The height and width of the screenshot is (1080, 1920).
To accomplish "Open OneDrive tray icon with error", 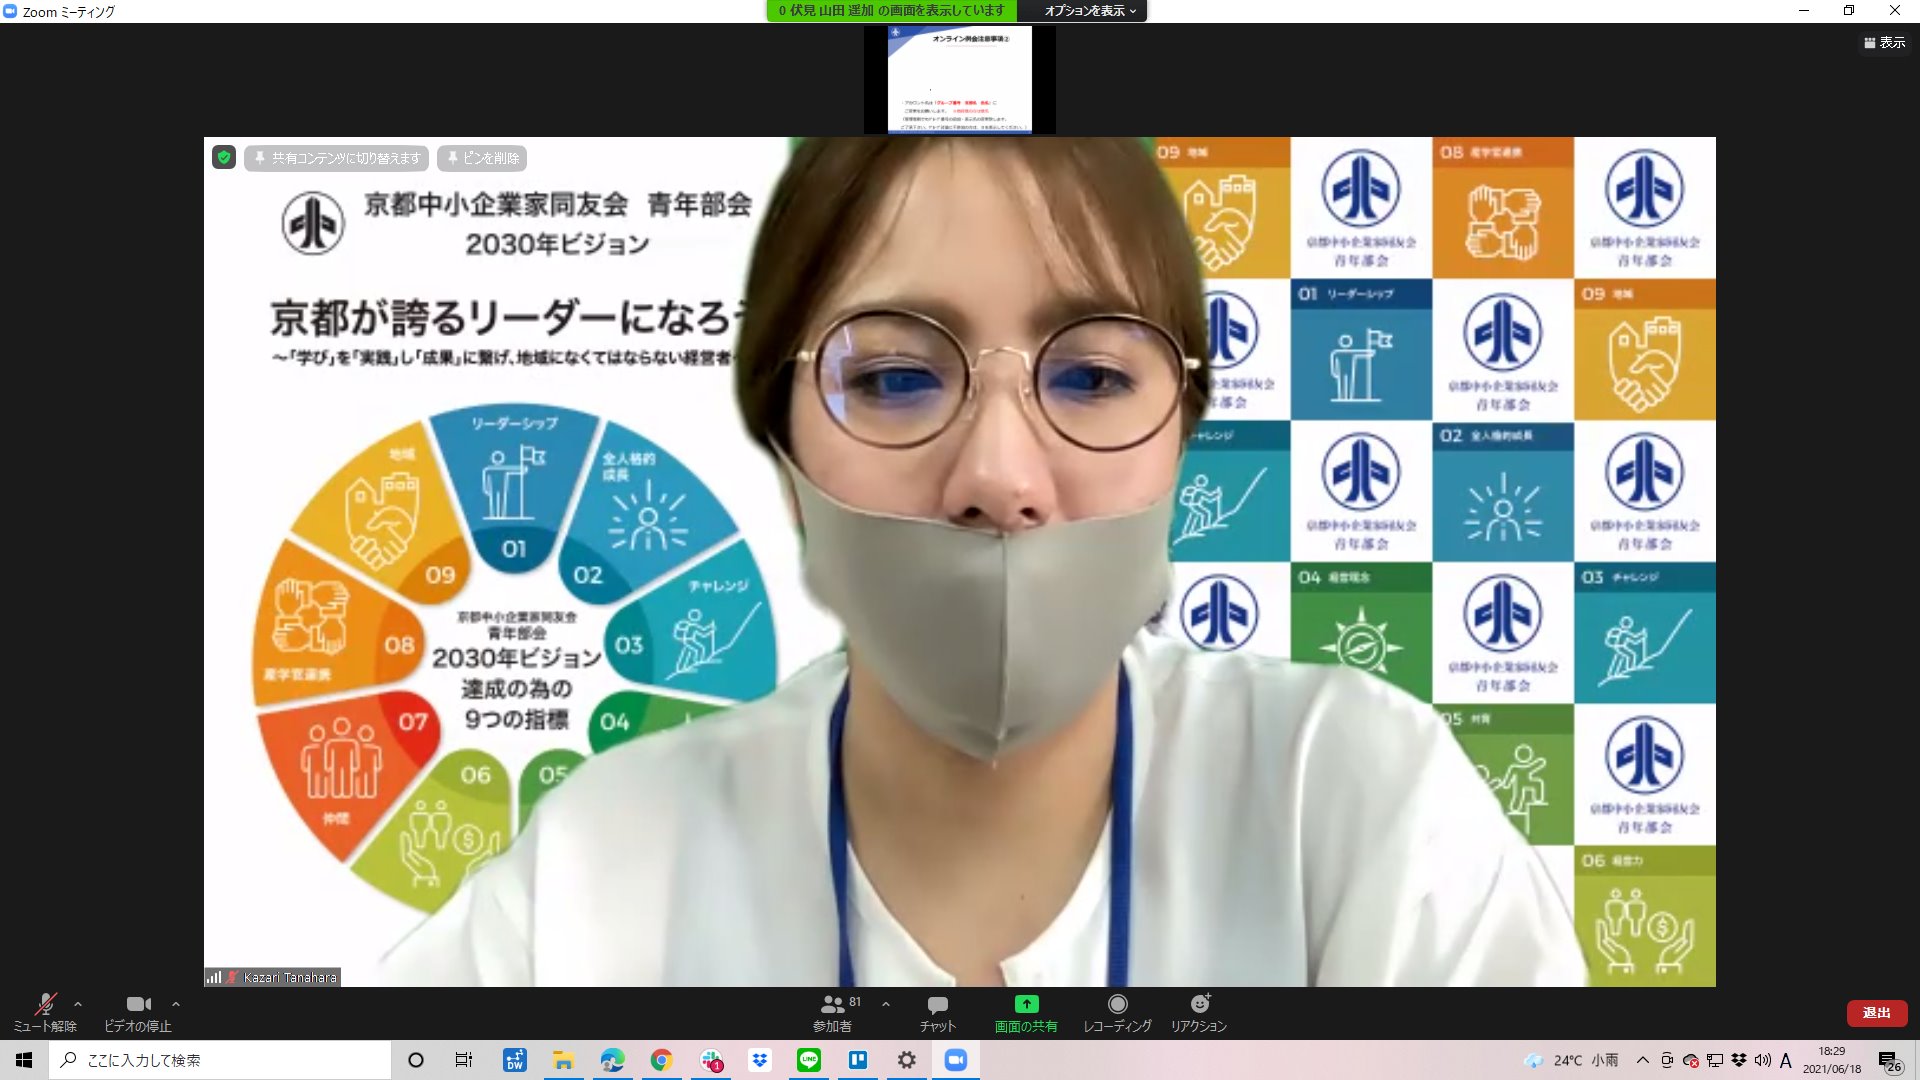I will (1691, 1060).
